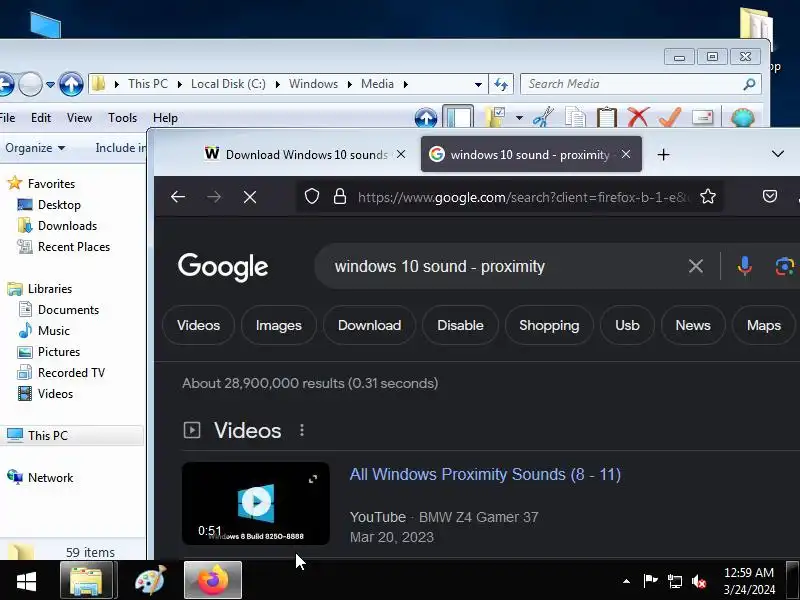Screen dimensions: 800x600
Task: Open the Explorer Edit menu
Action: [41, 118]
